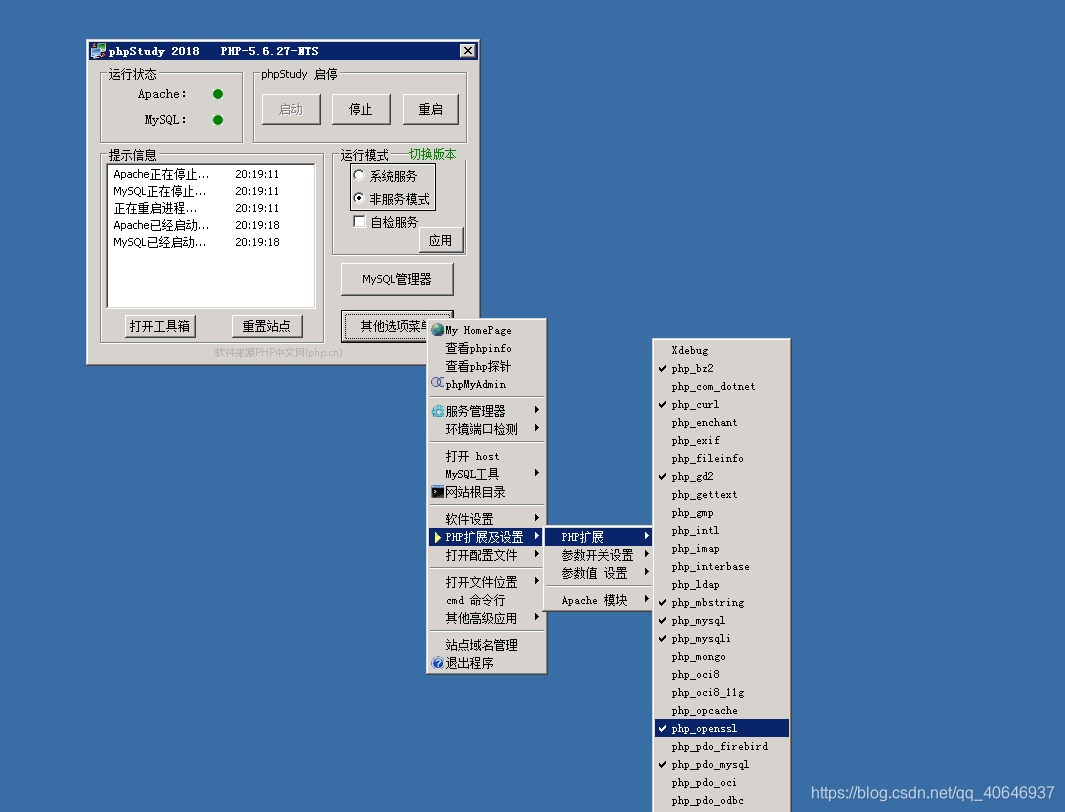The width and height of the screenshot is (1065, 812).
Task: Enable the php_pdo_firebird extension
Action: tap(721, 746)
